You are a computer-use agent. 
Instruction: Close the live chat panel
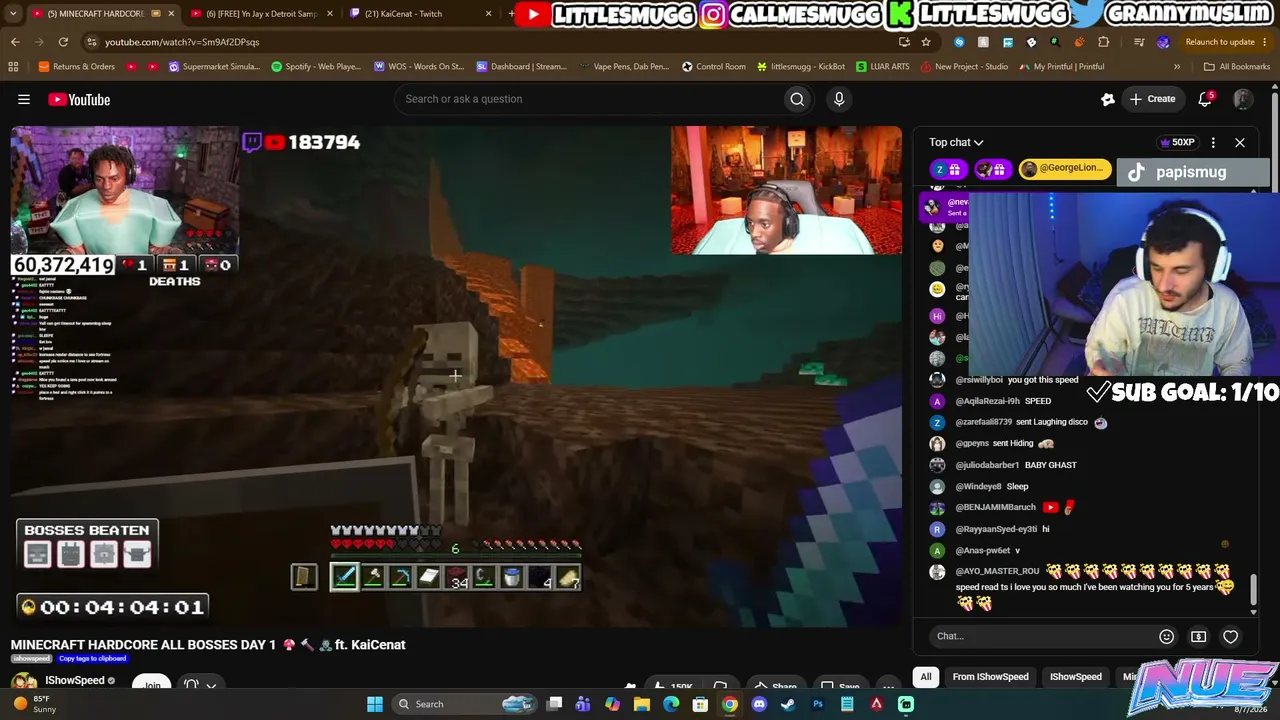[1240, 143]
